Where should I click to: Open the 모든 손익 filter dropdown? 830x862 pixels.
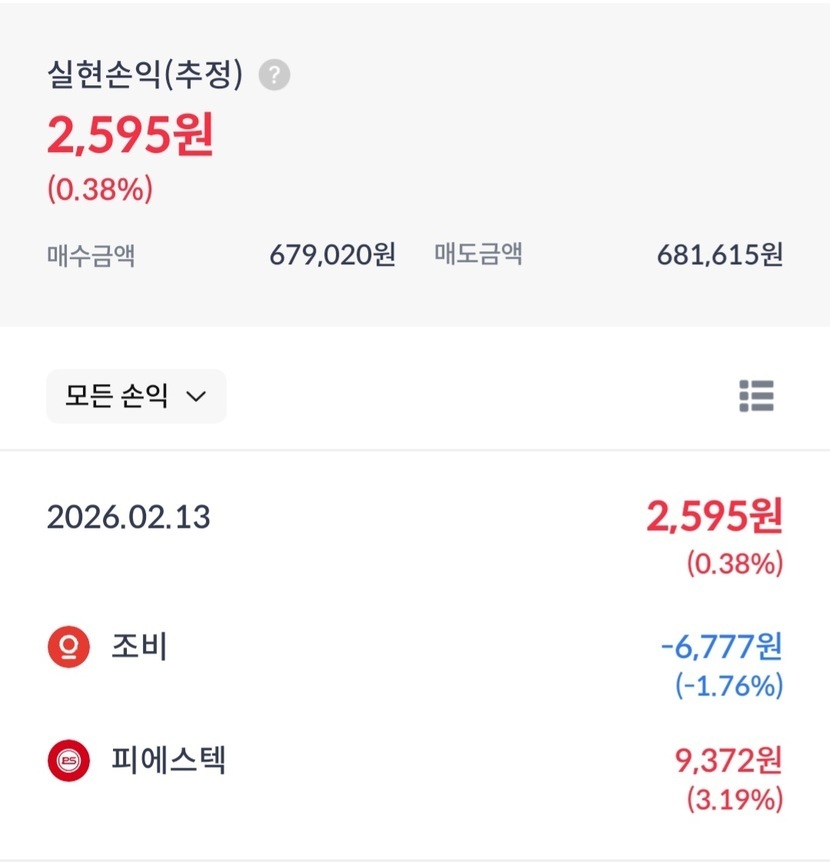point(136,396)
